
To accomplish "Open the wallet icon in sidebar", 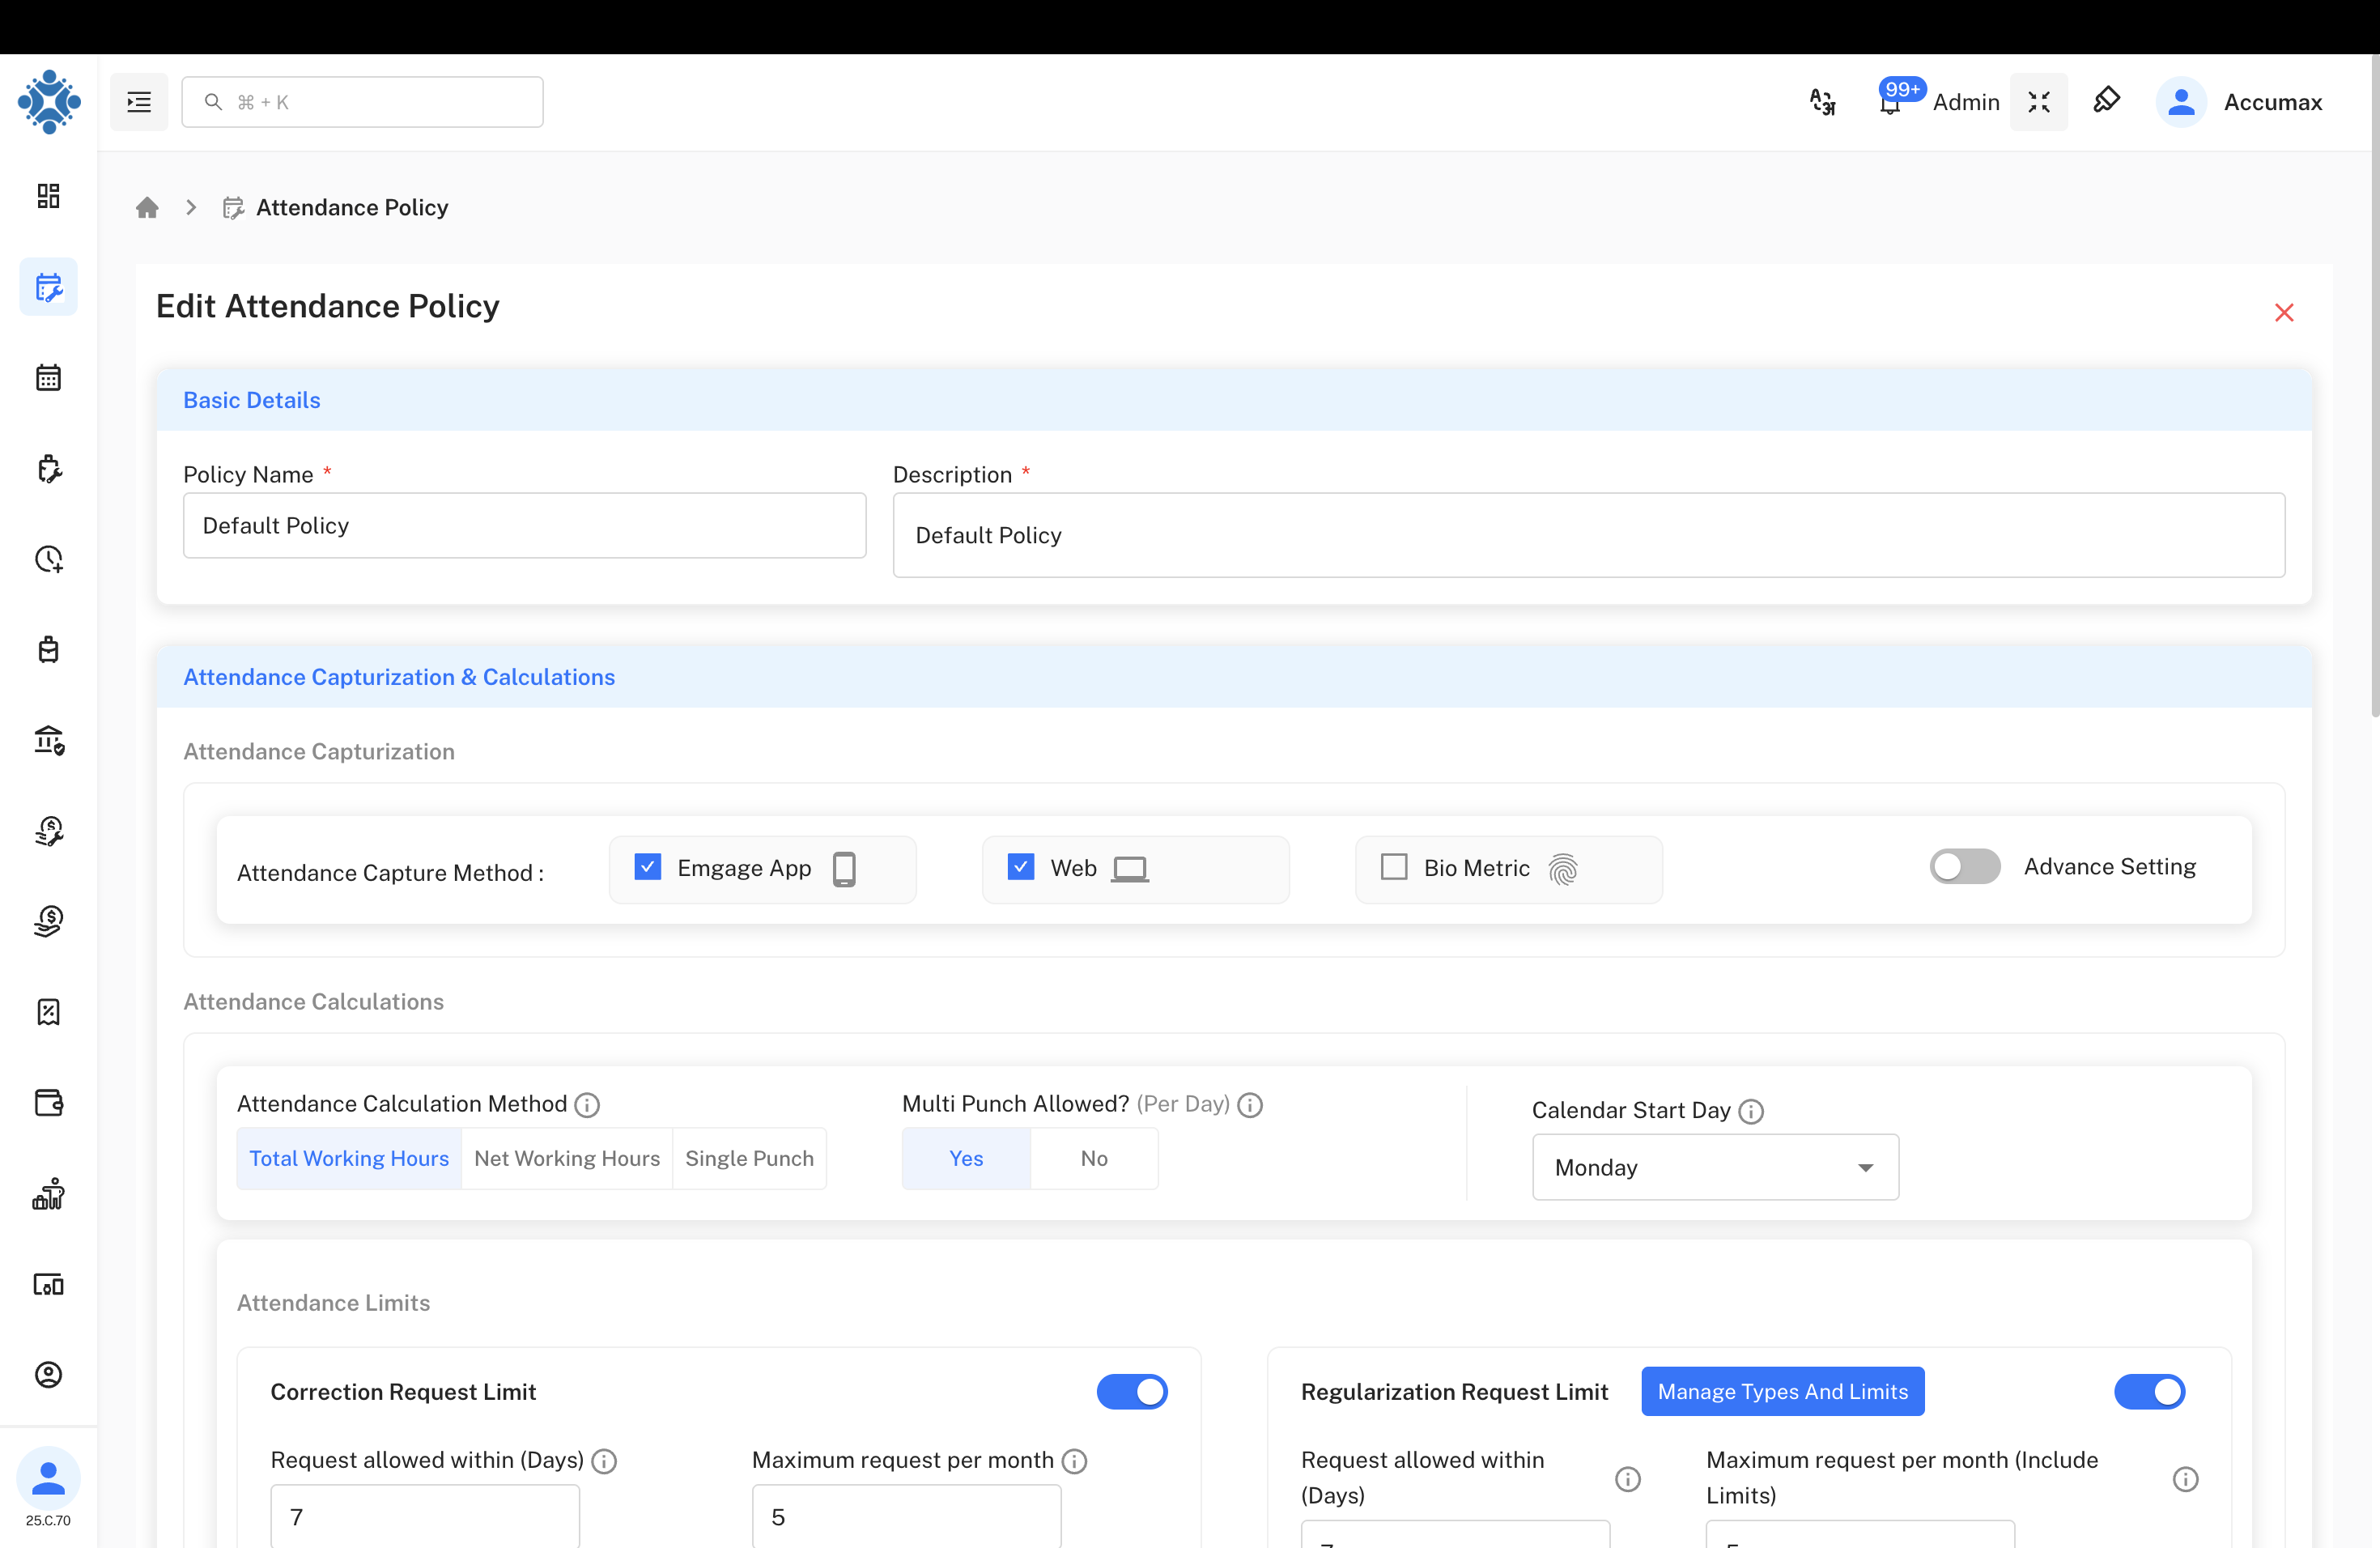I will (x=48, y=1102).
